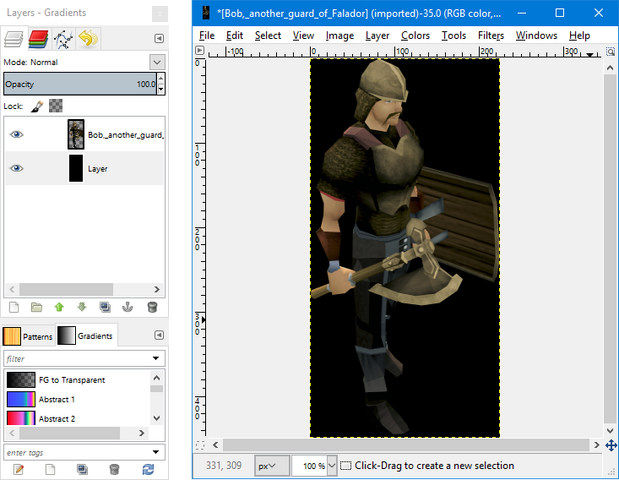Open the Layers dock tab menu arrow
The width and height of the screenshot is (619, 480).
[159, 39]
